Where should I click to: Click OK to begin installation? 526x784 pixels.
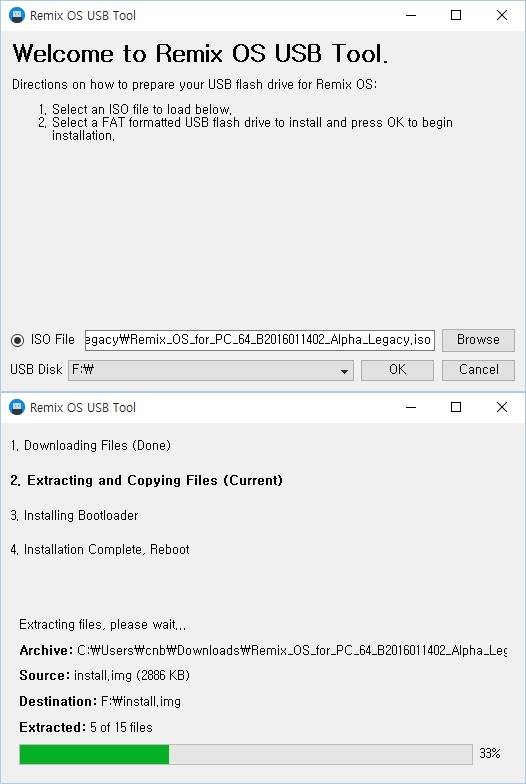click(x=398, y=370)
